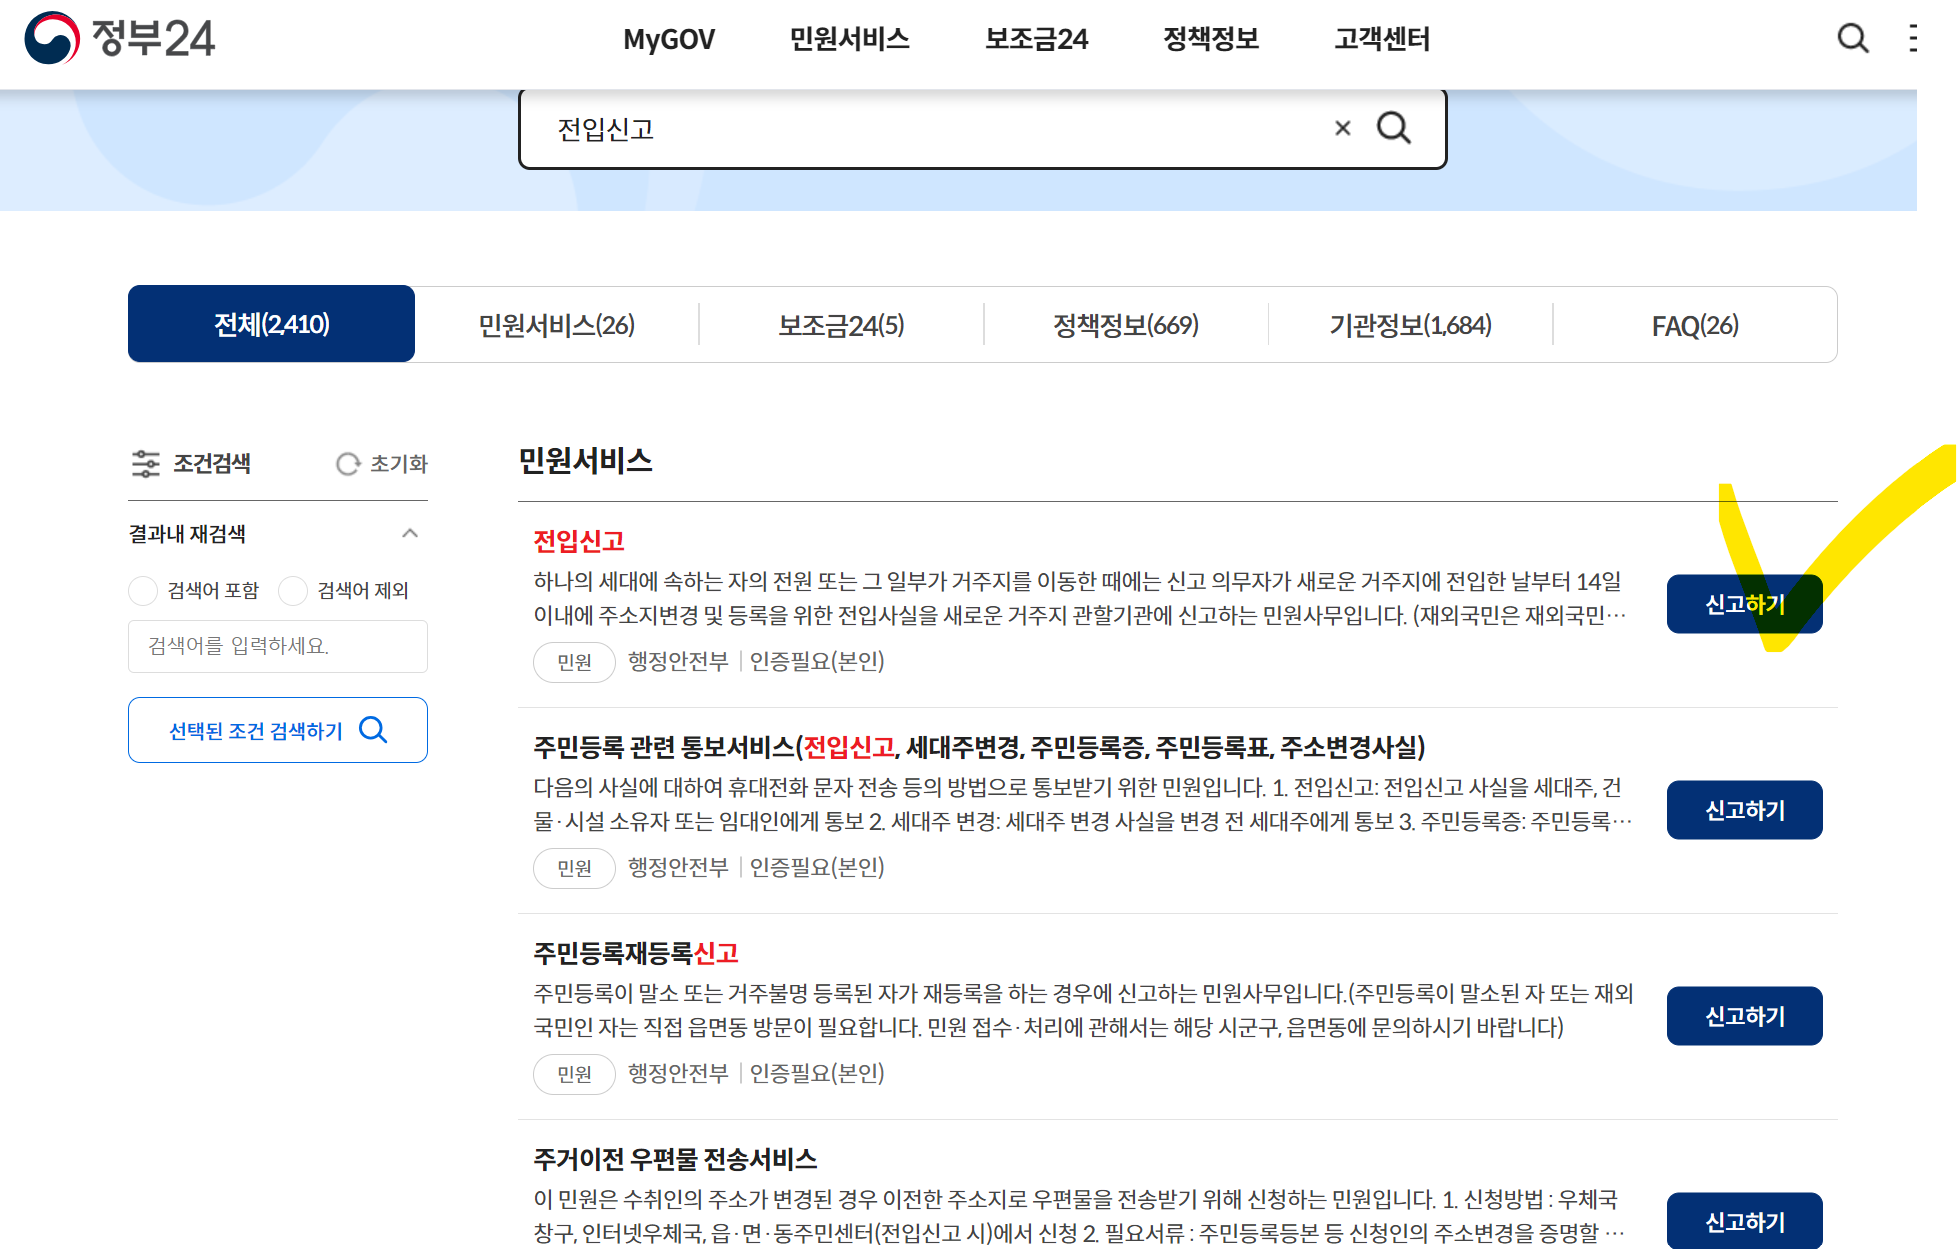Collapse 결과내 재검색 using the chevron

point(409,534)
